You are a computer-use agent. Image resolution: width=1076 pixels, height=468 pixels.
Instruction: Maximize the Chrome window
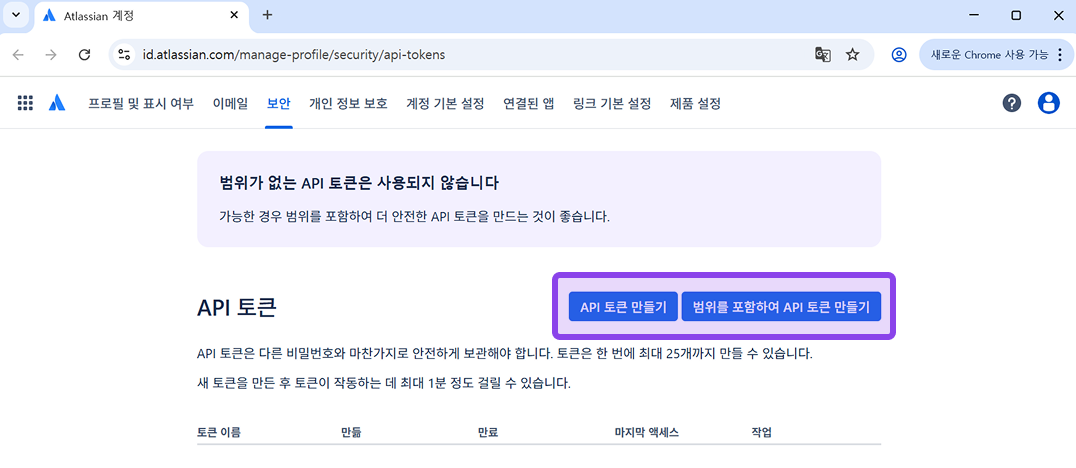point(1016,15)
